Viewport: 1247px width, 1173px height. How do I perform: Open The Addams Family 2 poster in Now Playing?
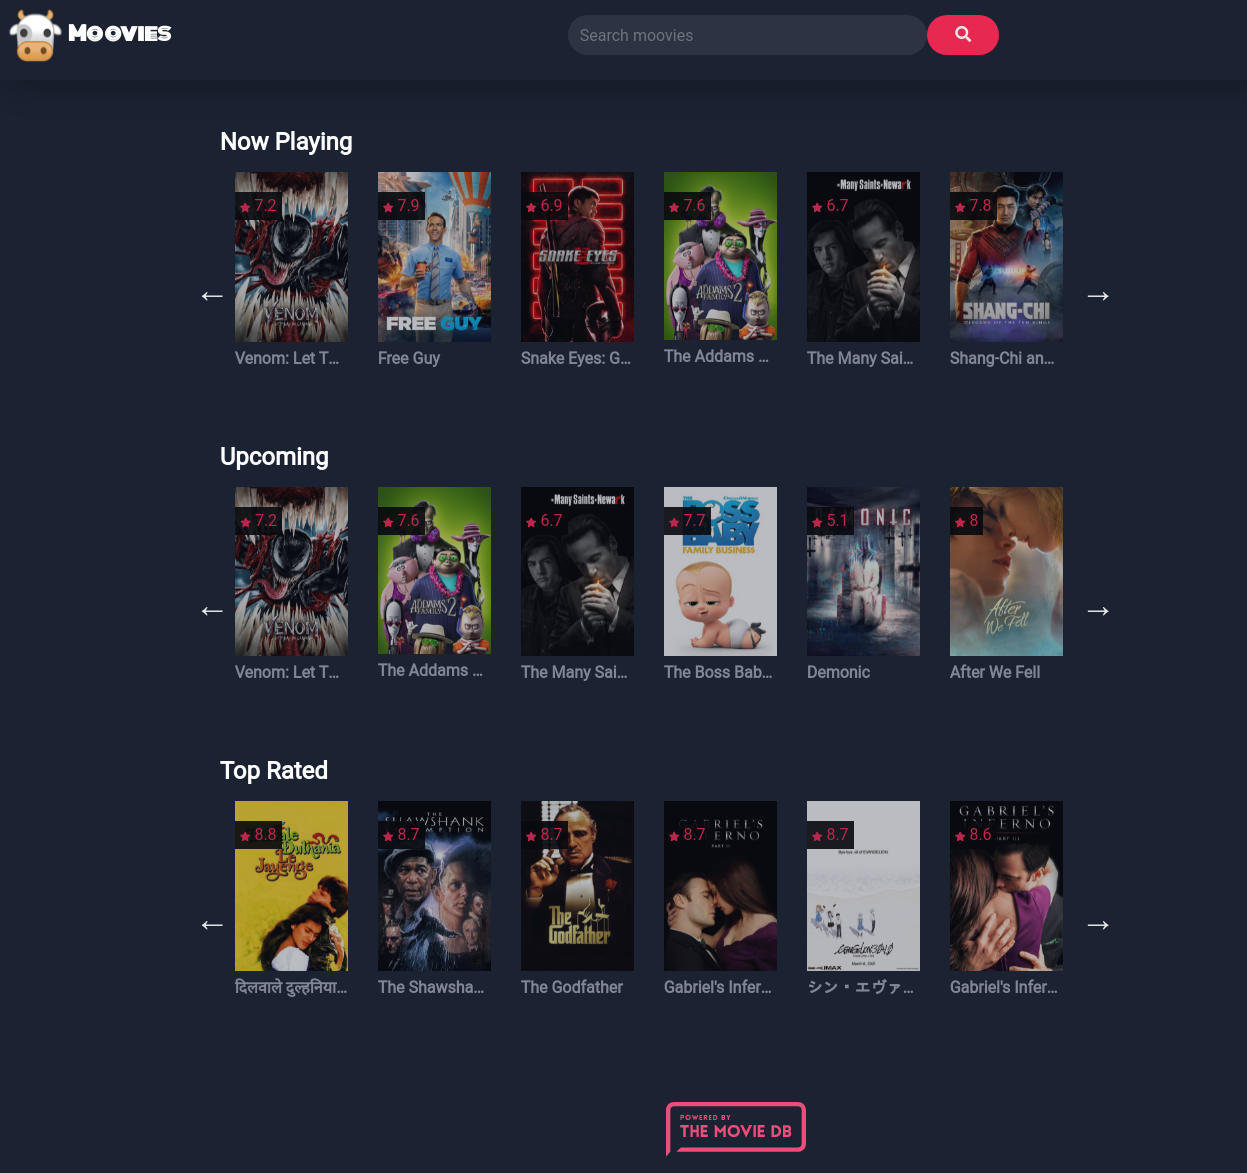pos(720,256)
